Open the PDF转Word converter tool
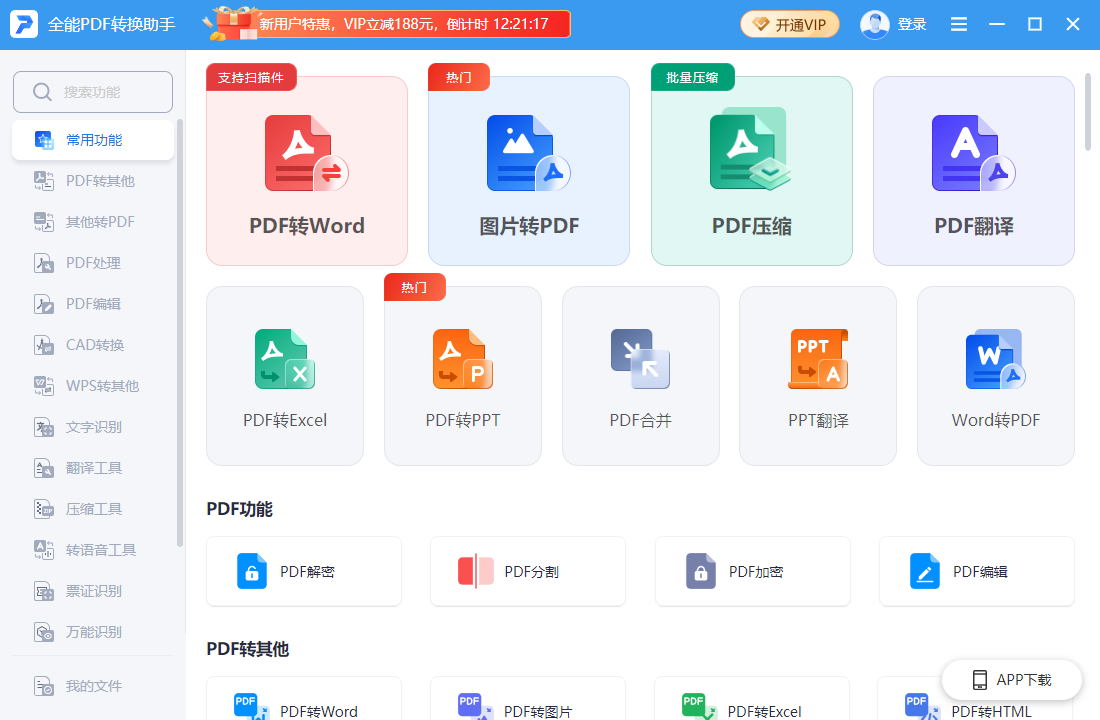The height and width of the screenshot is (720, 1100). pos(306,170)
